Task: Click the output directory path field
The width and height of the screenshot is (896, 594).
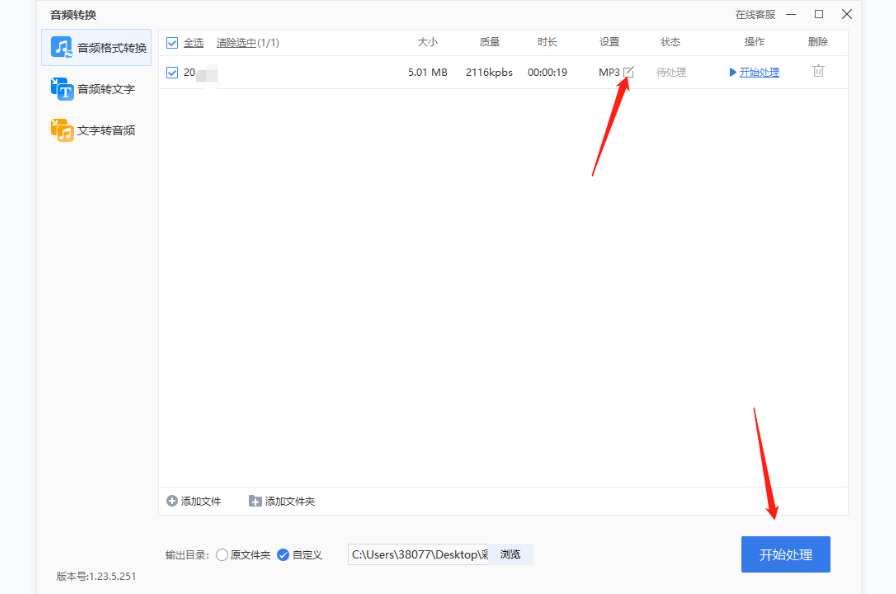Action: [x=420, y=553]
